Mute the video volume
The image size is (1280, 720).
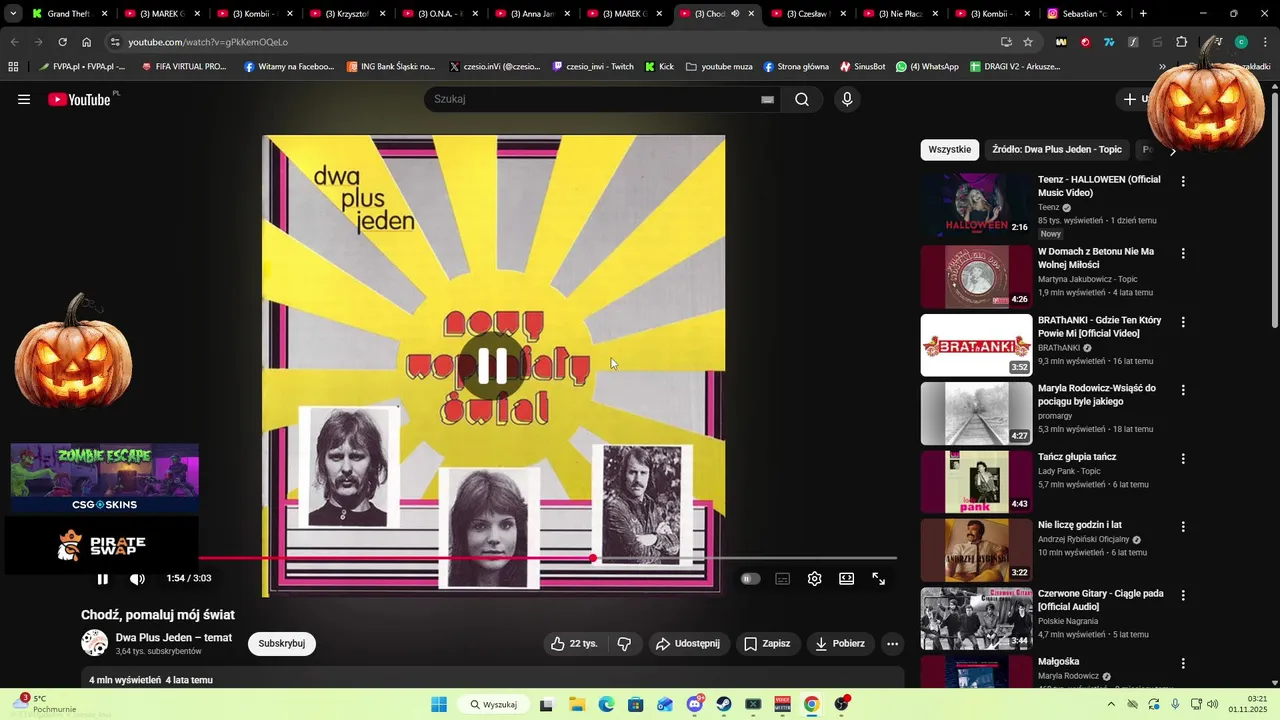click(137, 579)
